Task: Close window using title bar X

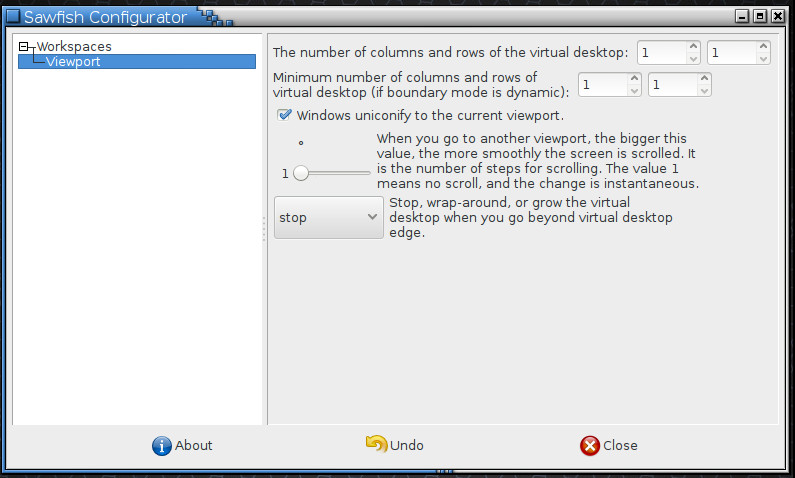Action: [x=778, y=16]
